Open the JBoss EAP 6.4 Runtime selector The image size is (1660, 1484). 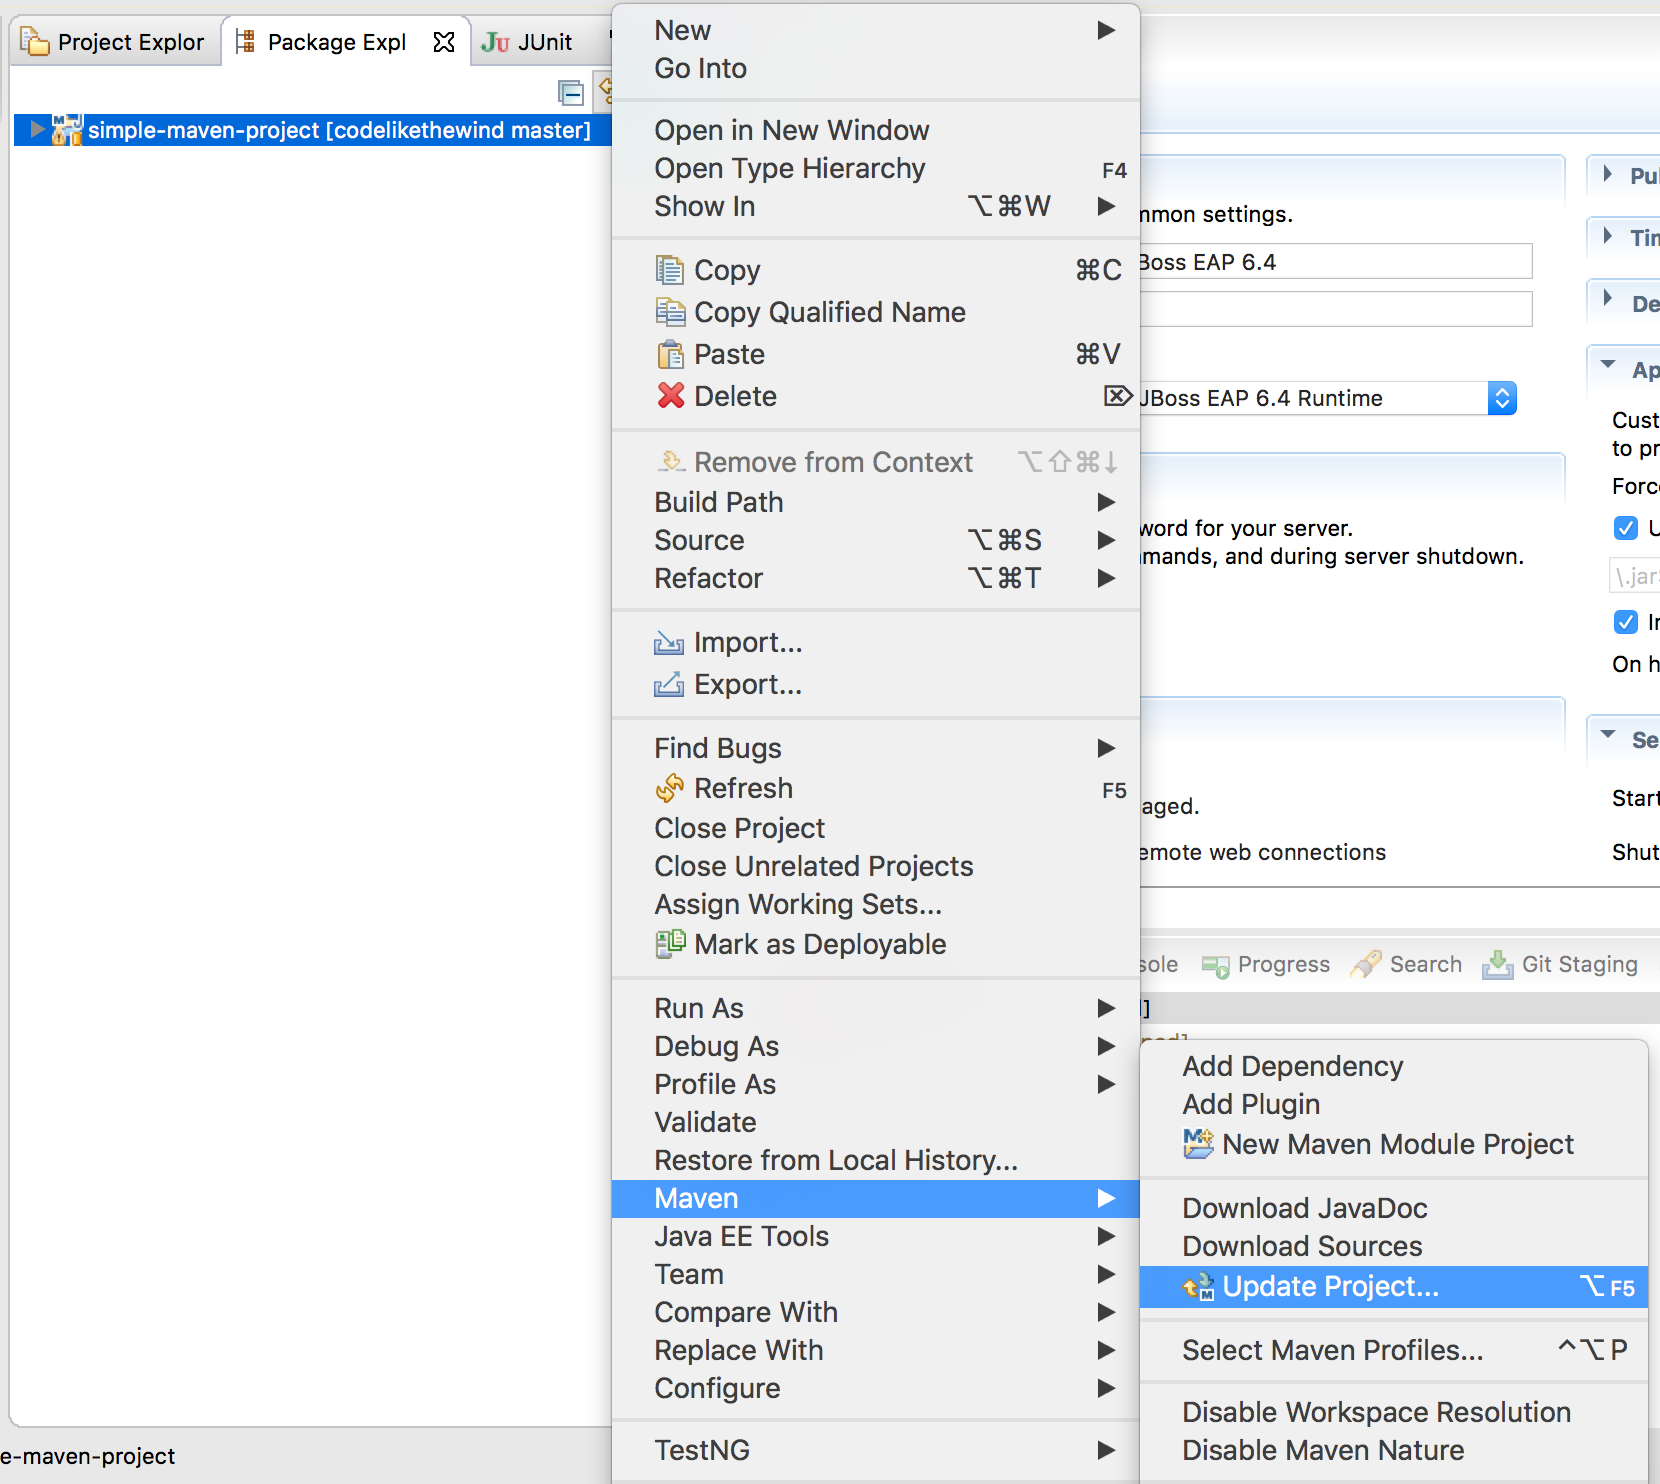click(x=1503, y=398)
